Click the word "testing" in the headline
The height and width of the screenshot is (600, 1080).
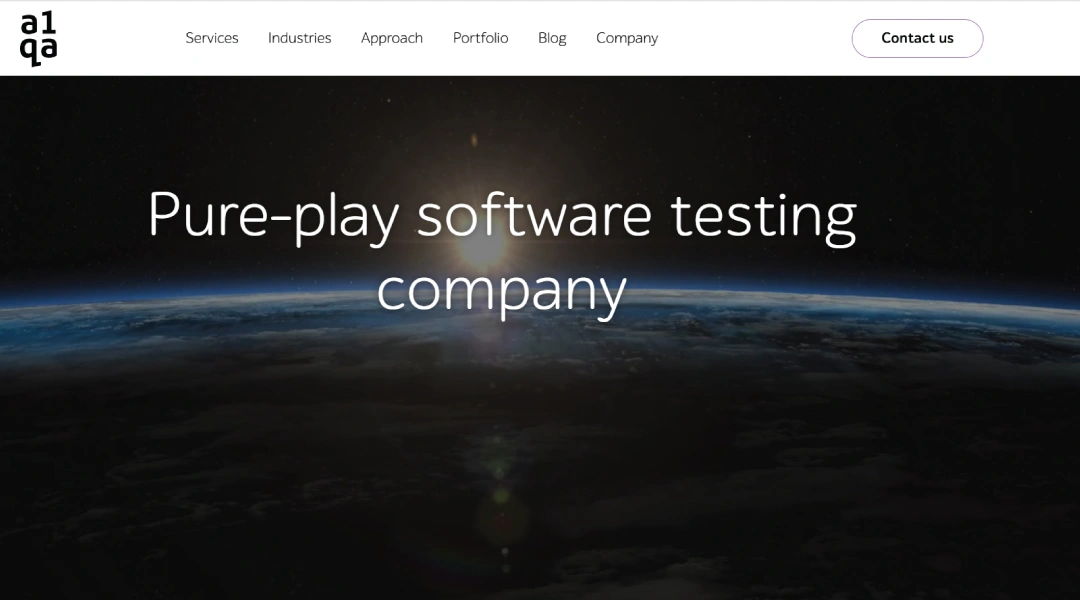pos(763,215)
